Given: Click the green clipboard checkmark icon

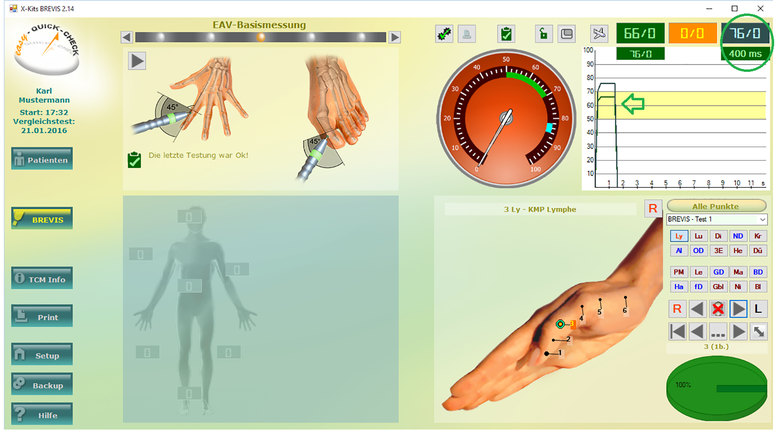Looking at the screenshot, I should point(507,34).
